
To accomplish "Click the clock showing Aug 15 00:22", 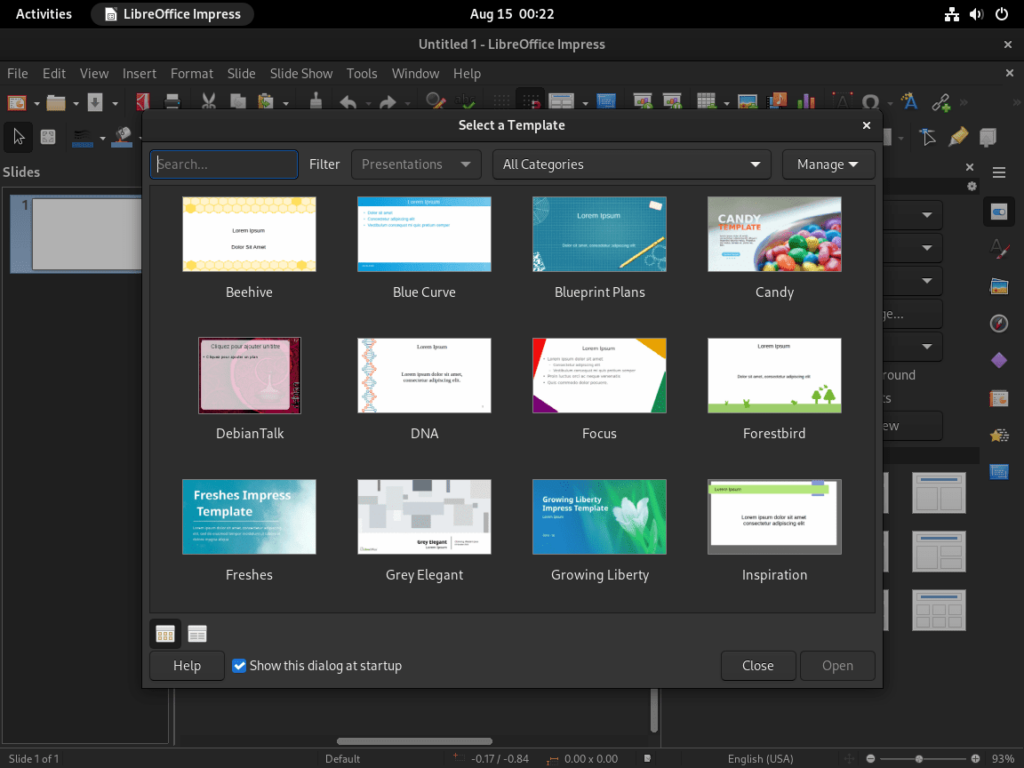I will [x=512, y=14].
